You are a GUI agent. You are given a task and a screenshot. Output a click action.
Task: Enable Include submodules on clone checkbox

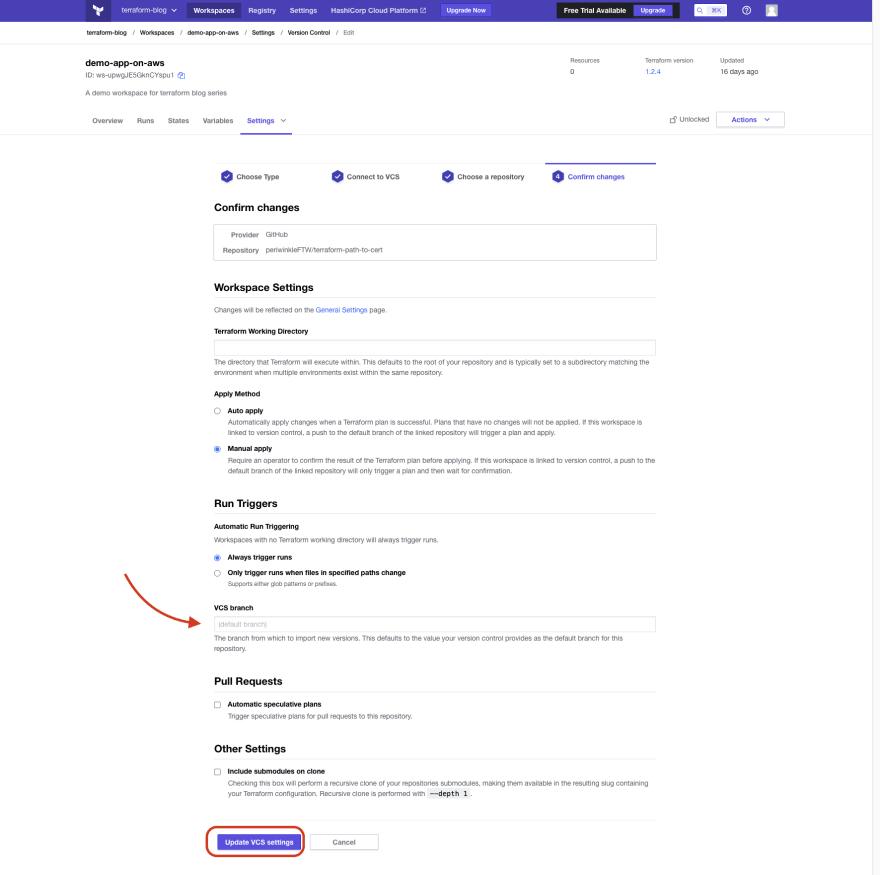click(x=217, y=772)
